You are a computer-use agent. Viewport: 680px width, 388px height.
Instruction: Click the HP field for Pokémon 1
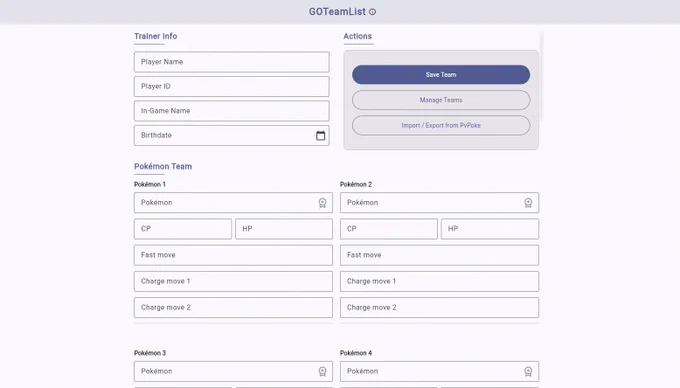(284, 229)
